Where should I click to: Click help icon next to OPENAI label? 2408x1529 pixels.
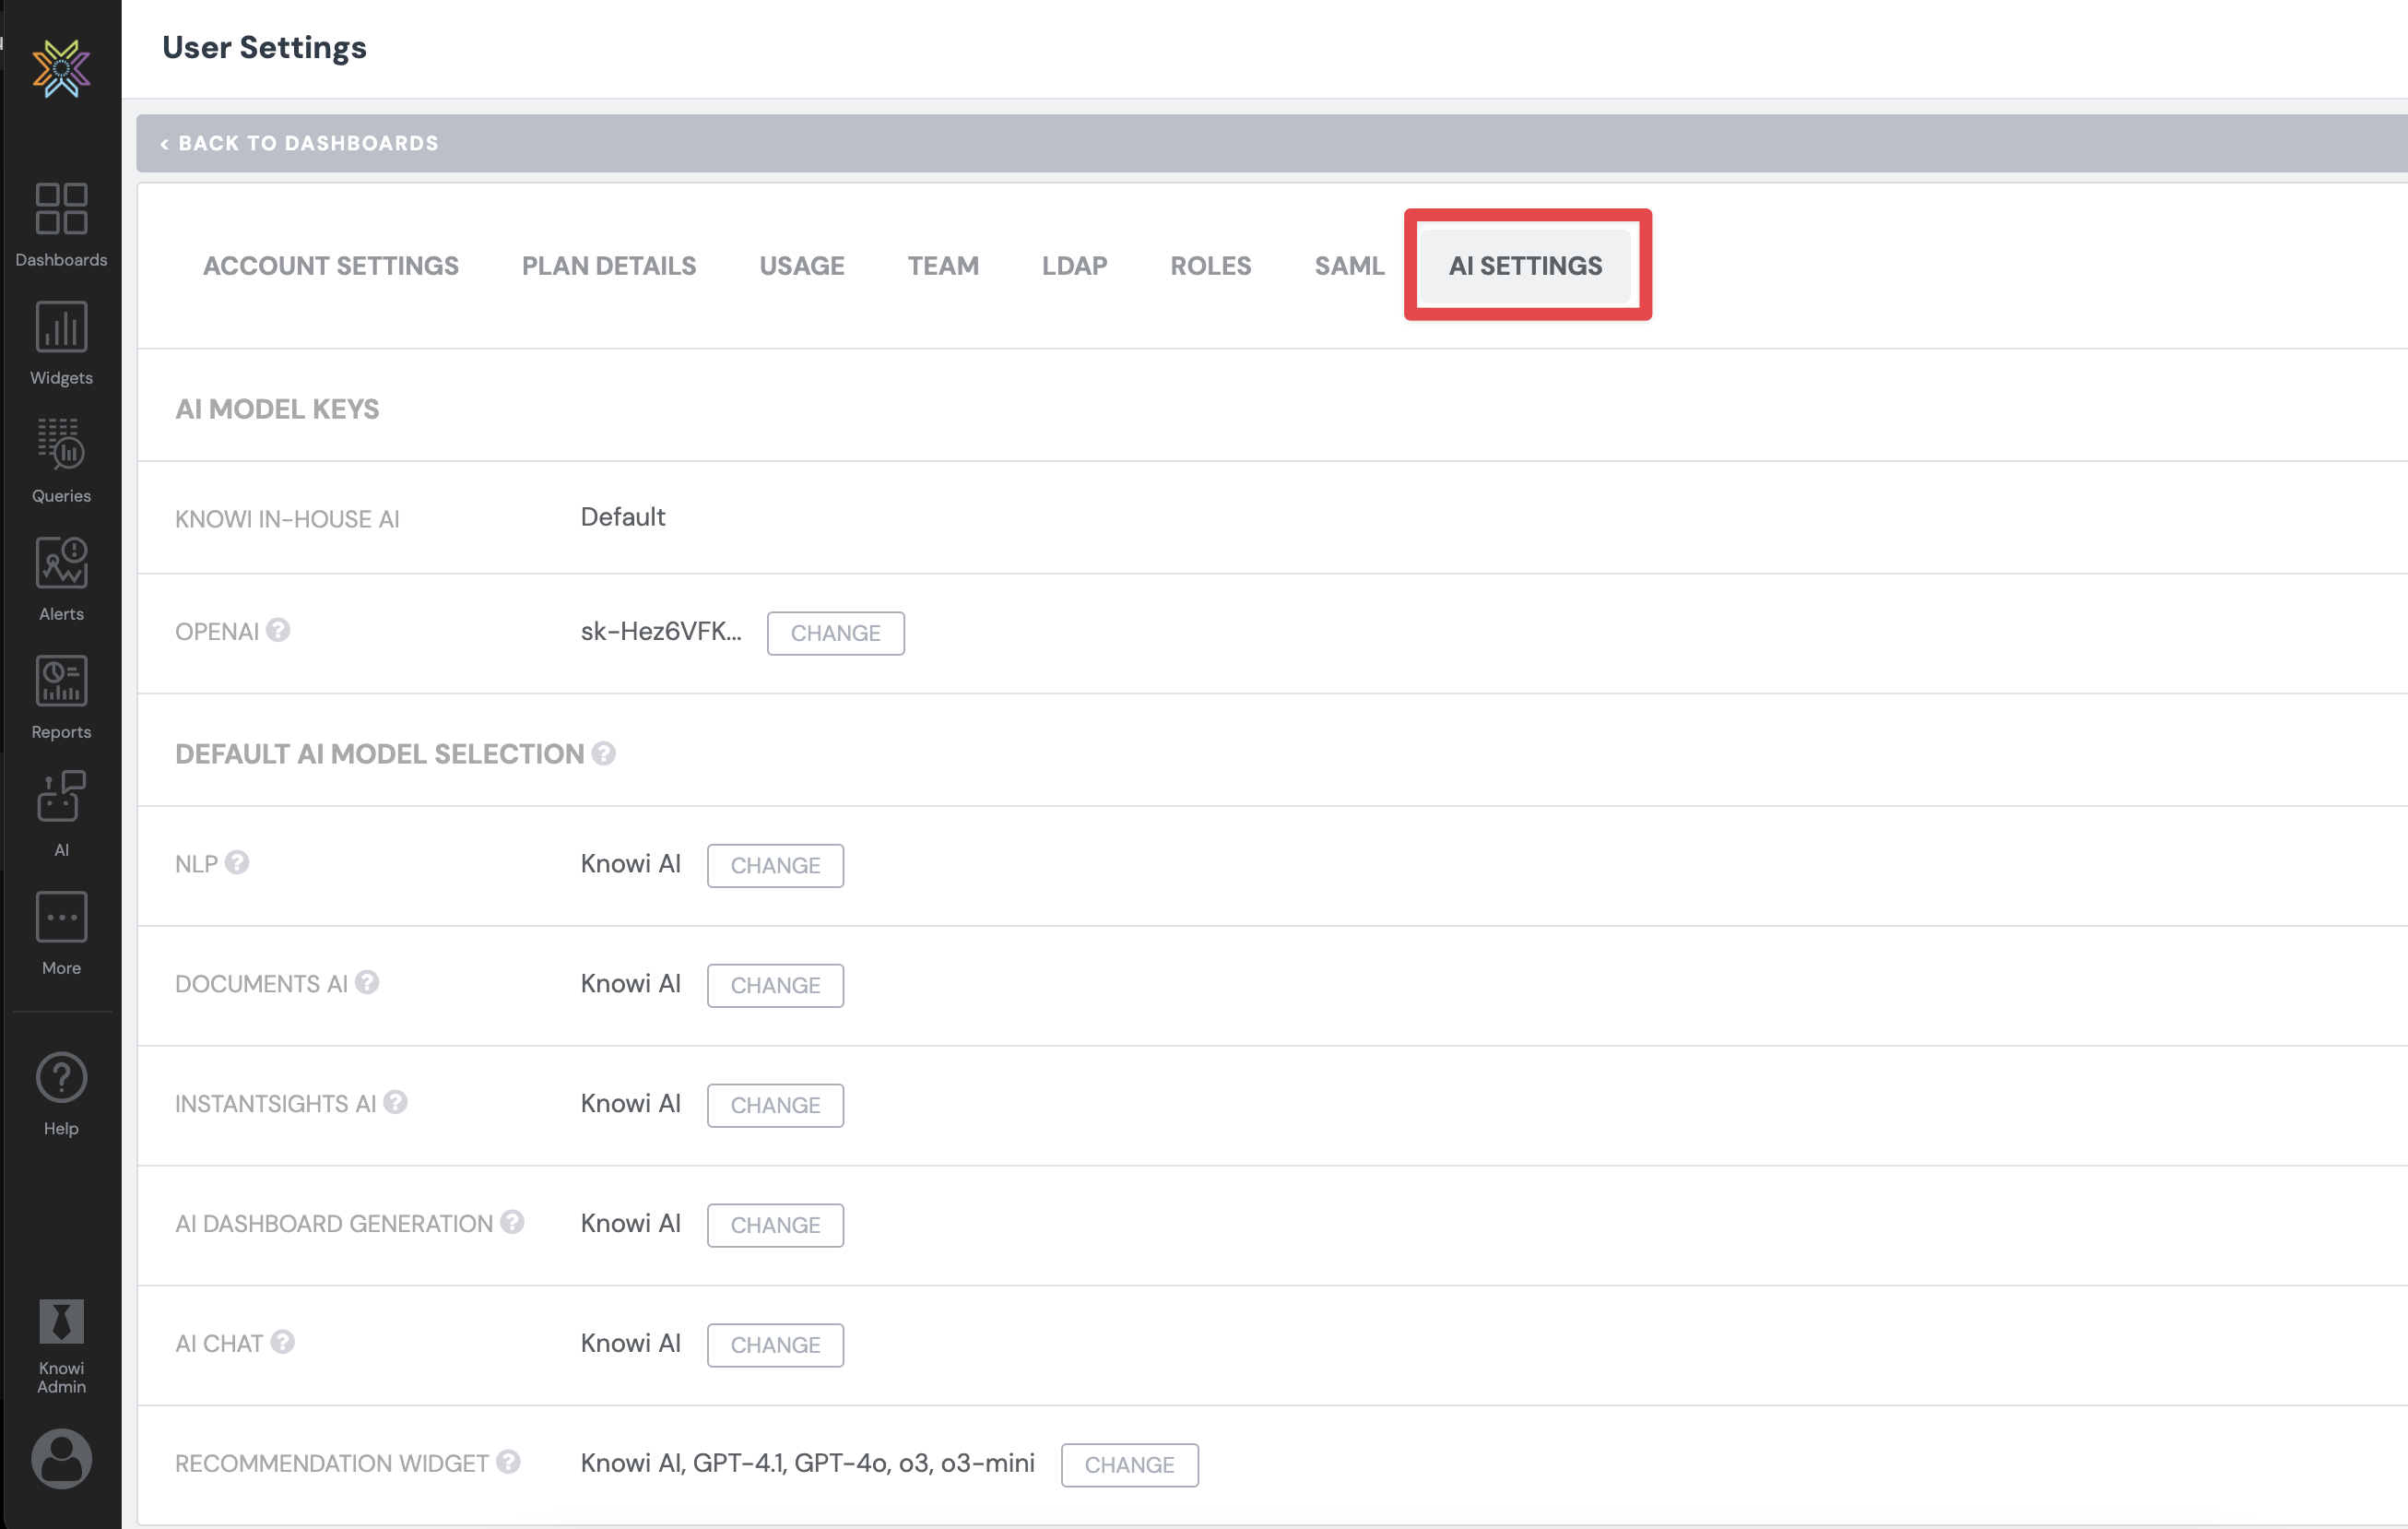pyautogui.click(x=279, y=630)
